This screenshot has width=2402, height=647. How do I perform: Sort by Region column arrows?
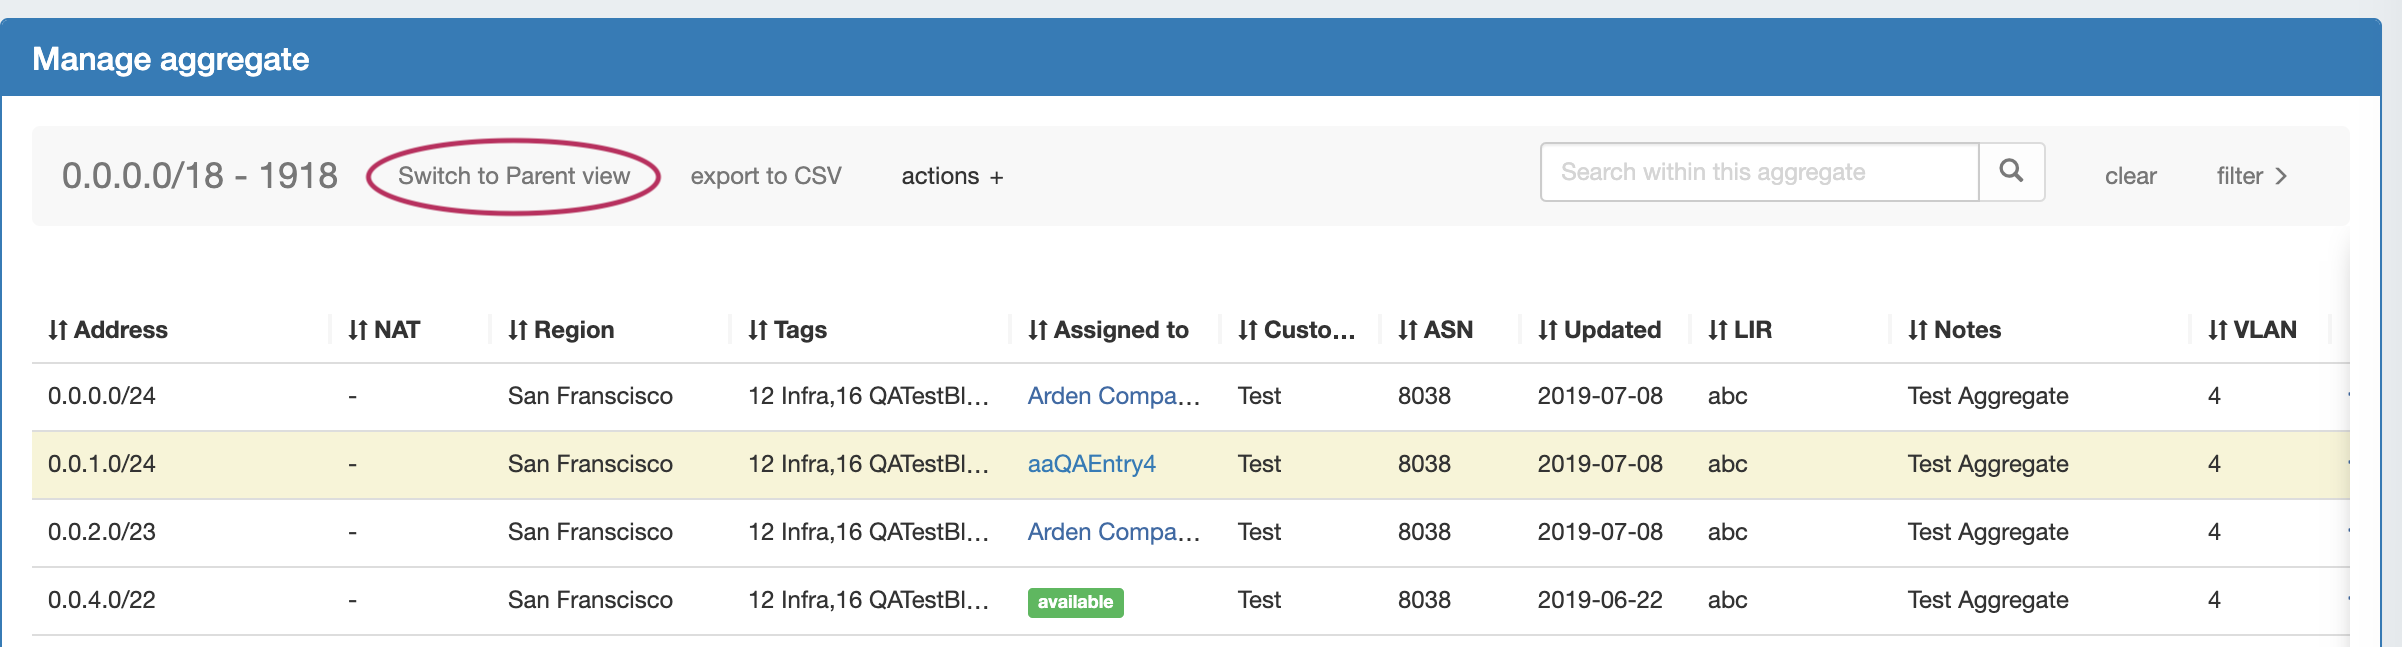coord(518,330)
